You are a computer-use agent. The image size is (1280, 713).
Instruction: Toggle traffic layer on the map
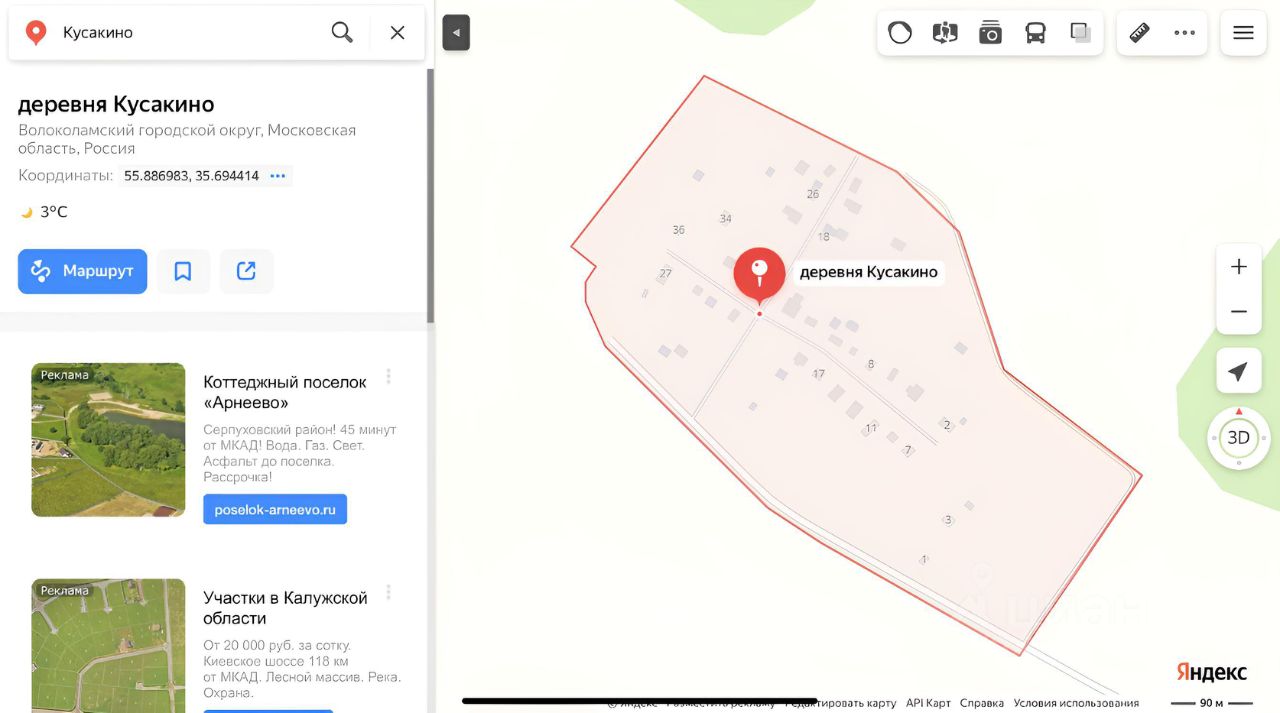[900, 33]
